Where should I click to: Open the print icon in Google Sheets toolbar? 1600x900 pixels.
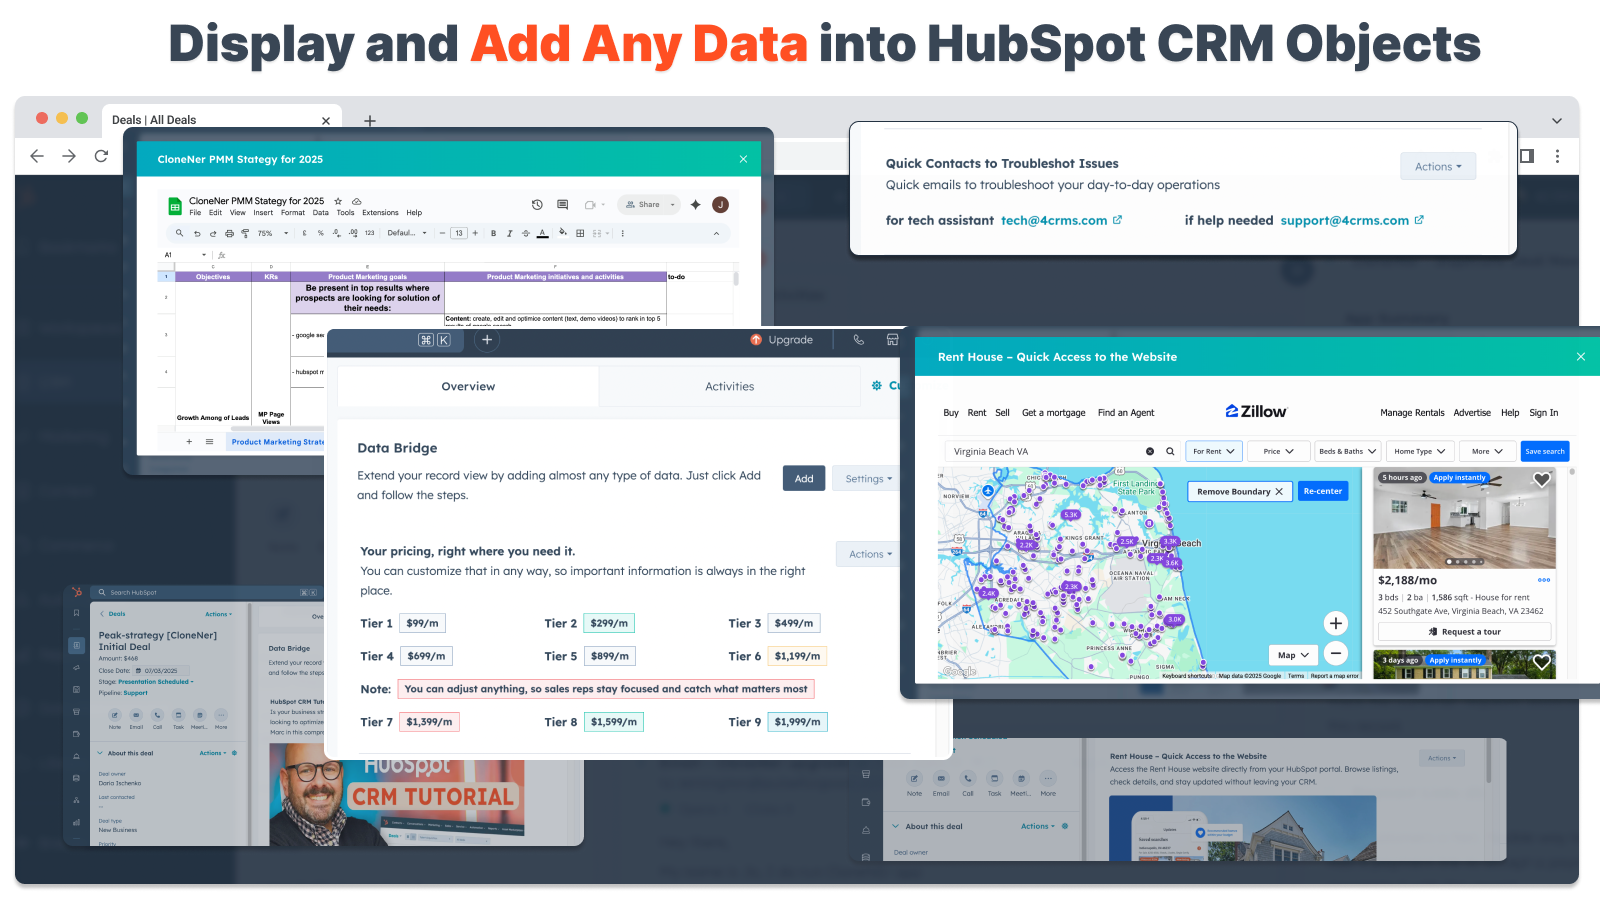tap(229, 233)
